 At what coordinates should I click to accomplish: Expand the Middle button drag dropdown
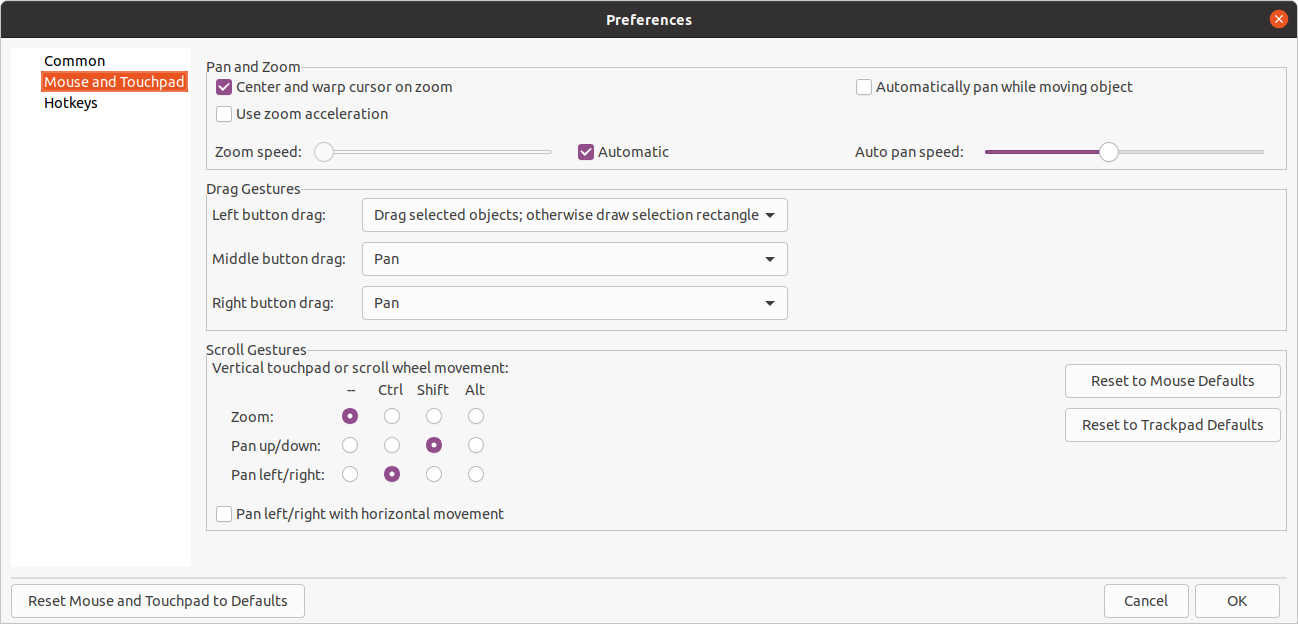tap(574, 259)
